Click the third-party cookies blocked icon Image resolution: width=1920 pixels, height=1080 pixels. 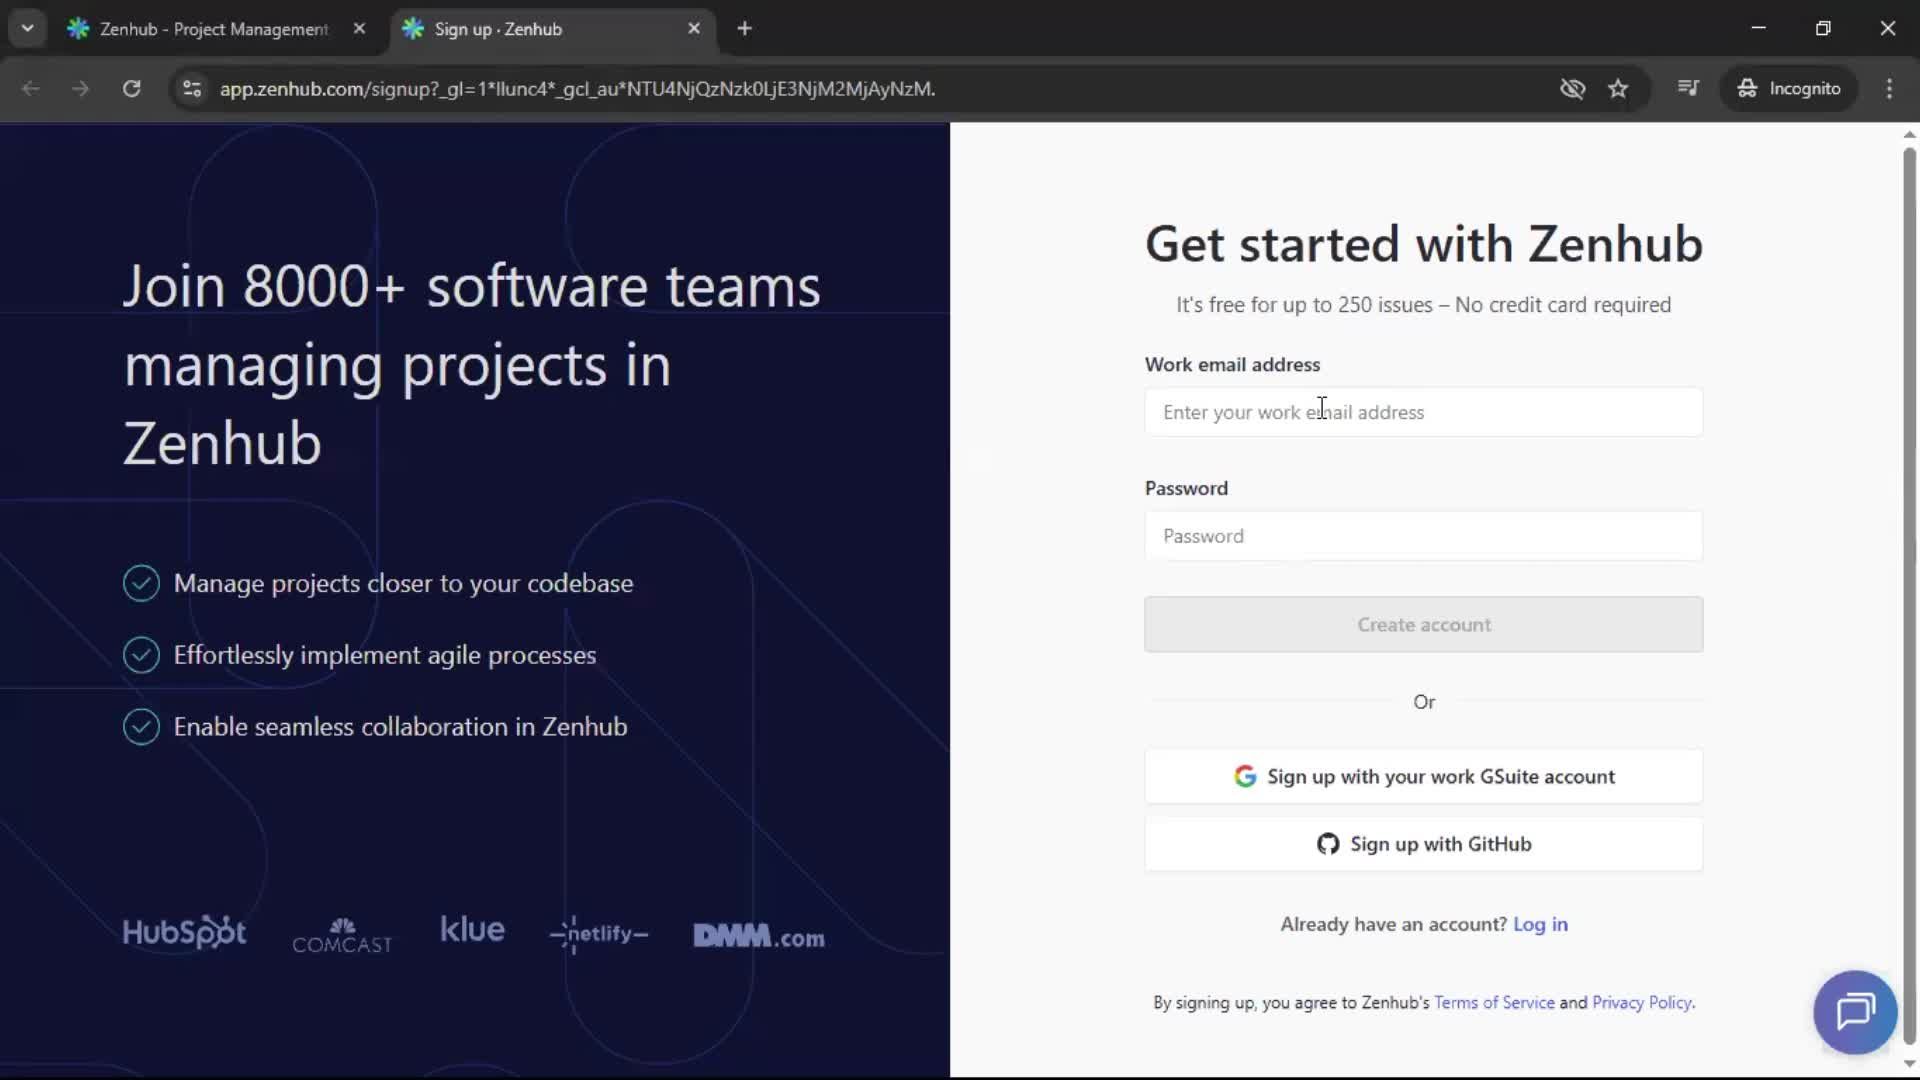[1572, 88]
